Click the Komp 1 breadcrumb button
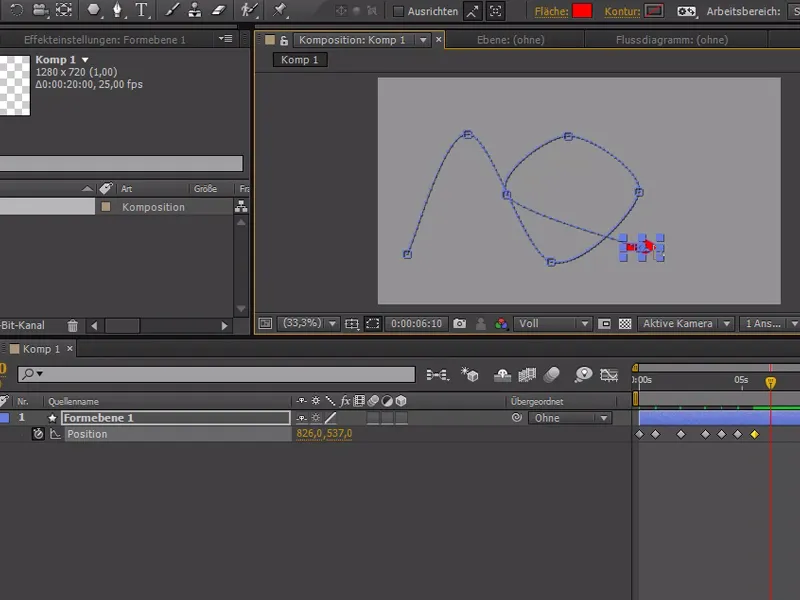Image resolution: width=800 pixels, height=600 pixels. click(x=299, y=60)
